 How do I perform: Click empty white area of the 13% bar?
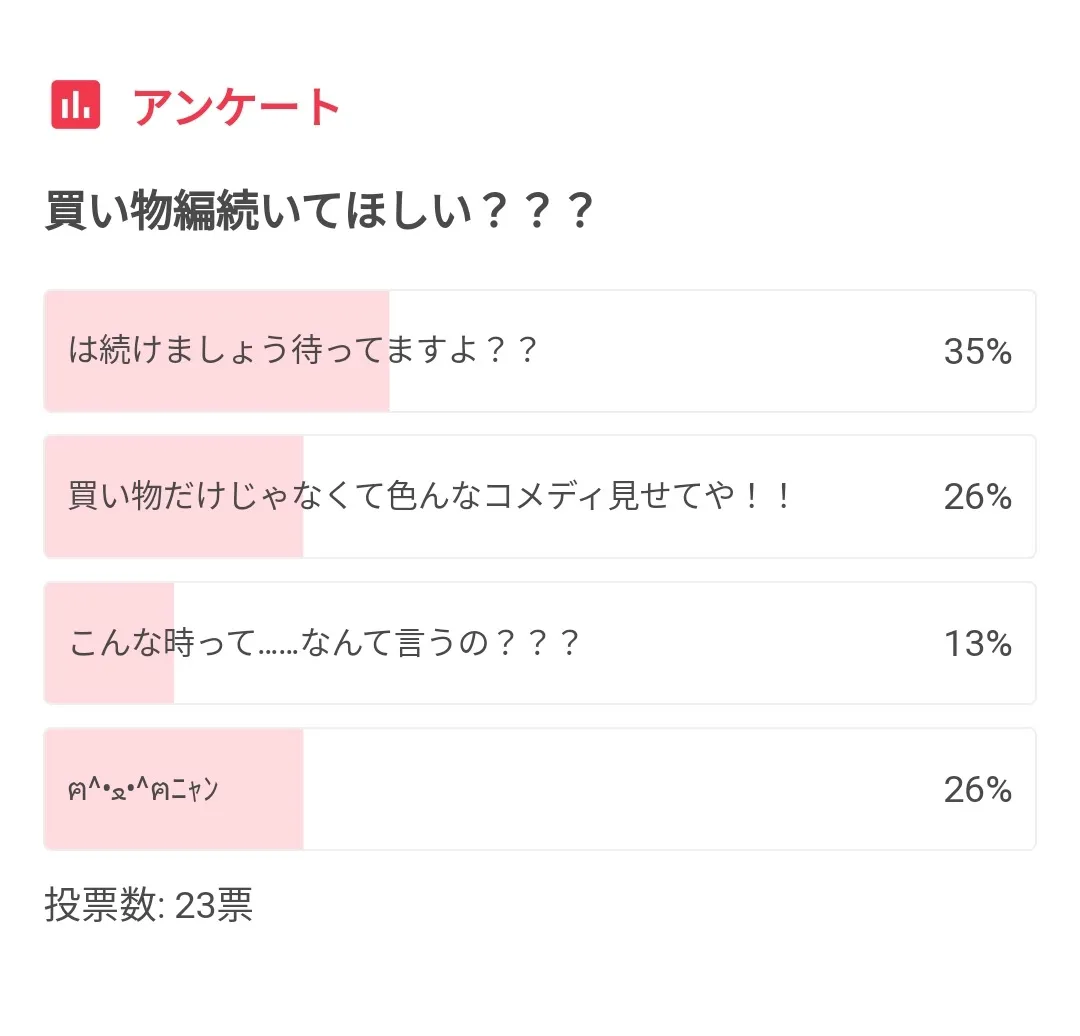(x=760, y=644)
